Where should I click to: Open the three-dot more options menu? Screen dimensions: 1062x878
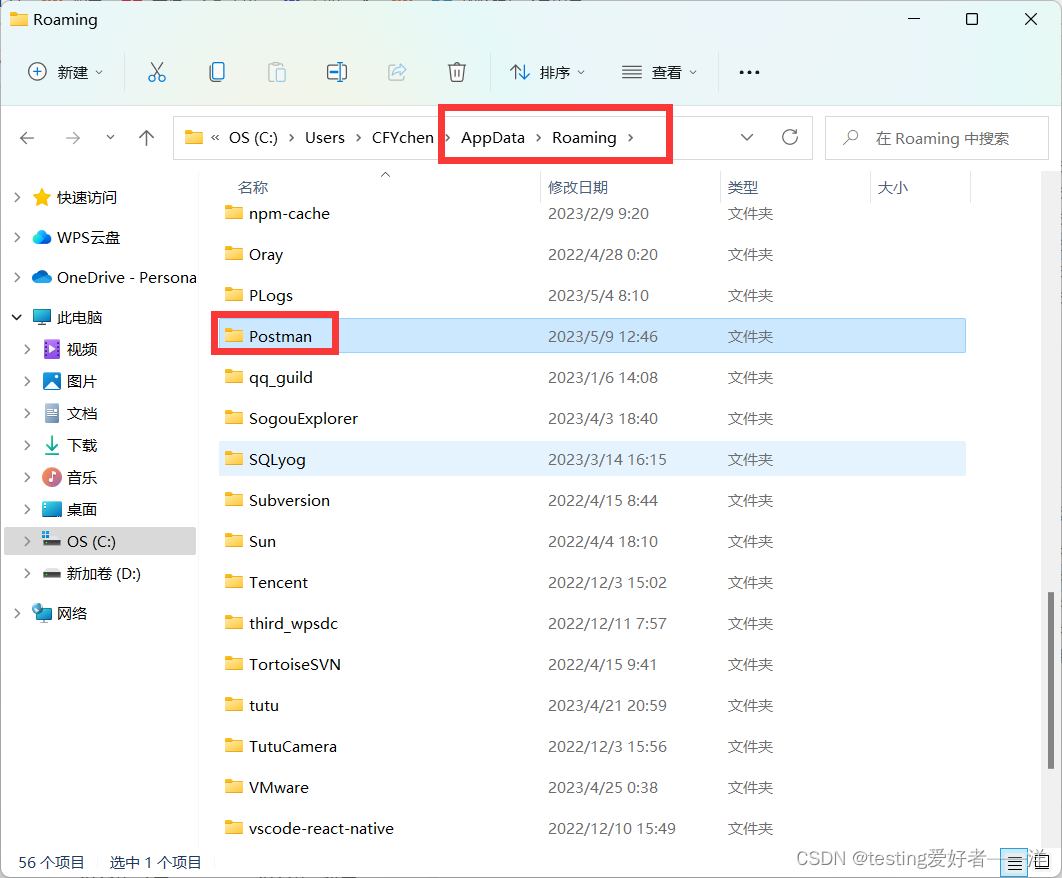point(749,72)
